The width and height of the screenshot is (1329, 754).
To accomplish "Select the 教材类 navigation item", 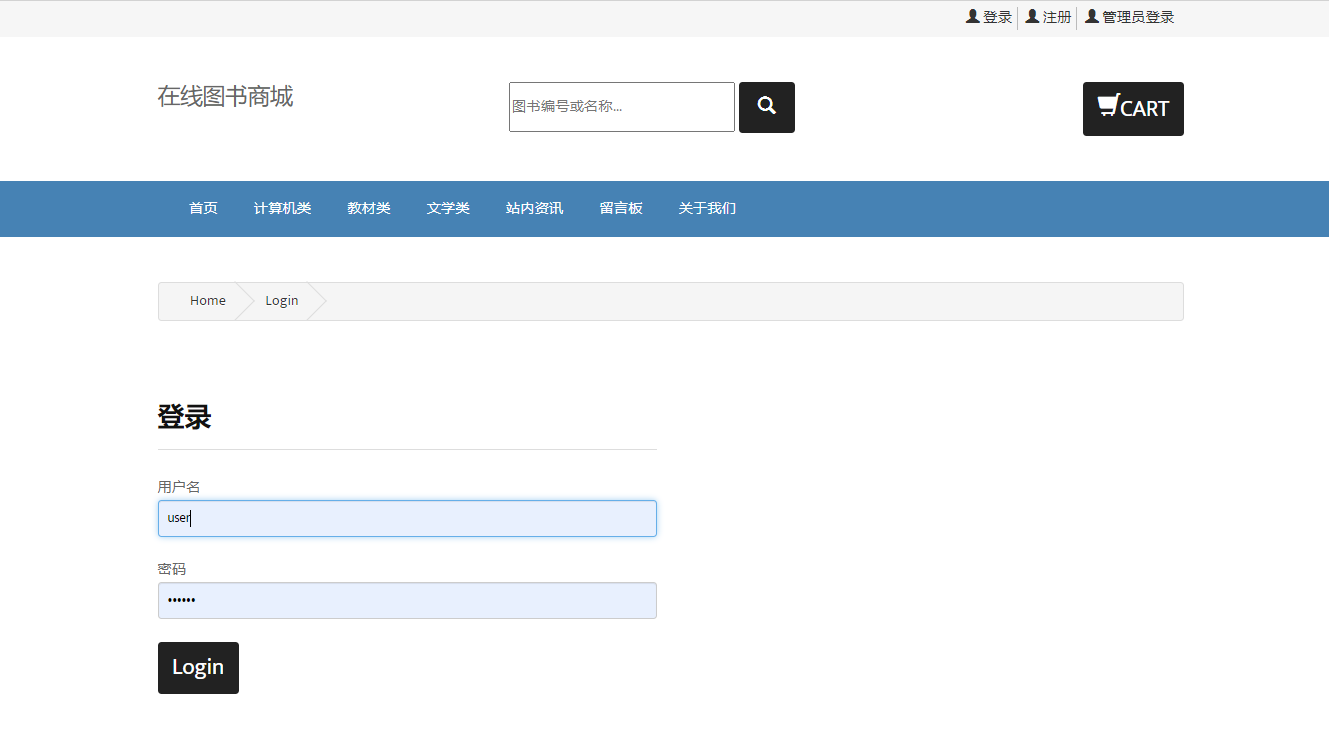I will pos(368,208).
